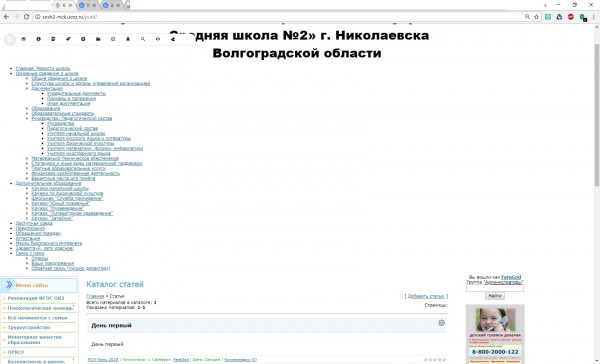Open the Учредительные документы link
The width and height of the screenshot is (600, 364).
pos(77,93)
